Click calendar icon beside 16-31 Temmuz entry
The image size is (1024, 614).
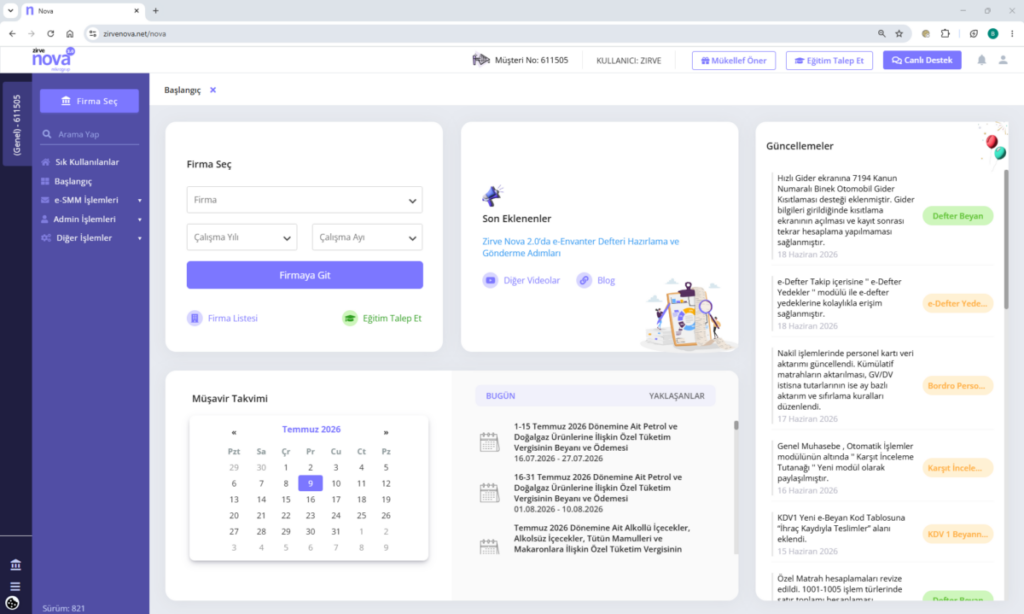pyautogui.click(x=489, y=493)
